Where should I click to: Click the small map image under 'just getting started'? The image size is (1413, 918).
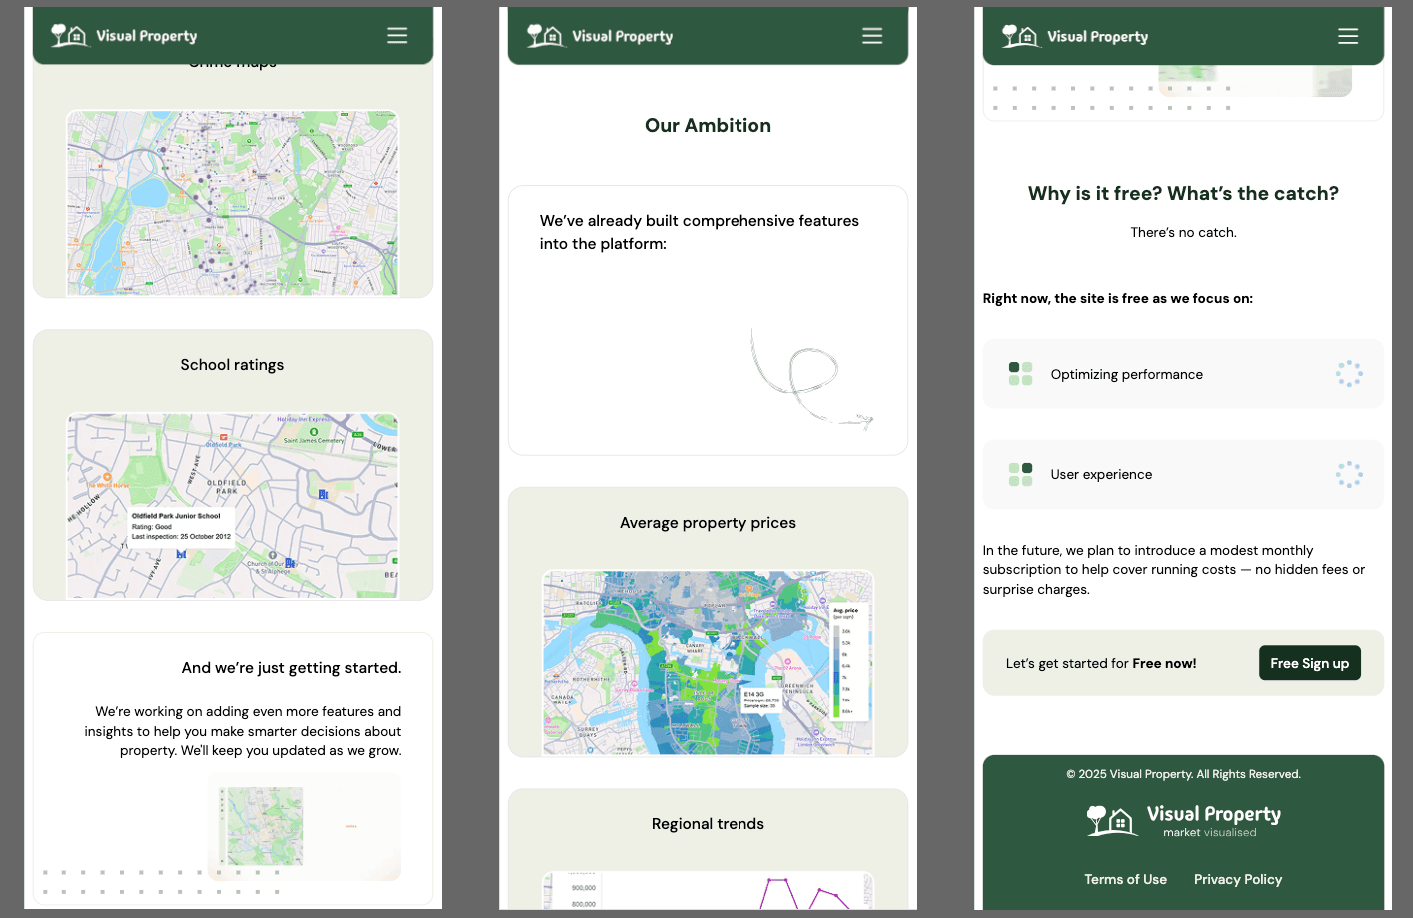point(265,826)
